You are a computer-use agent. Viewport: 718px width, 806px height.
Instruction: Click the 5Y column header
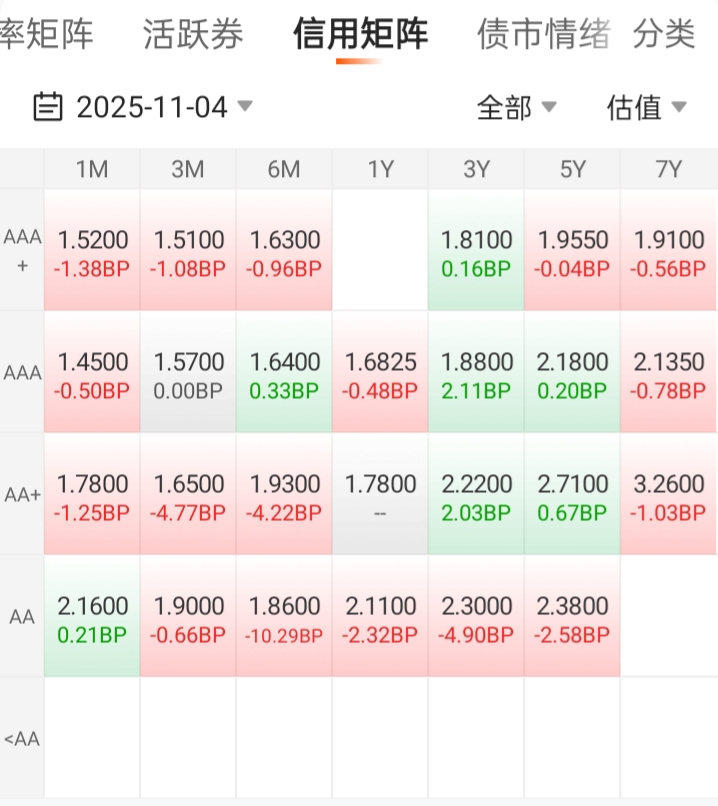point(572,170)
